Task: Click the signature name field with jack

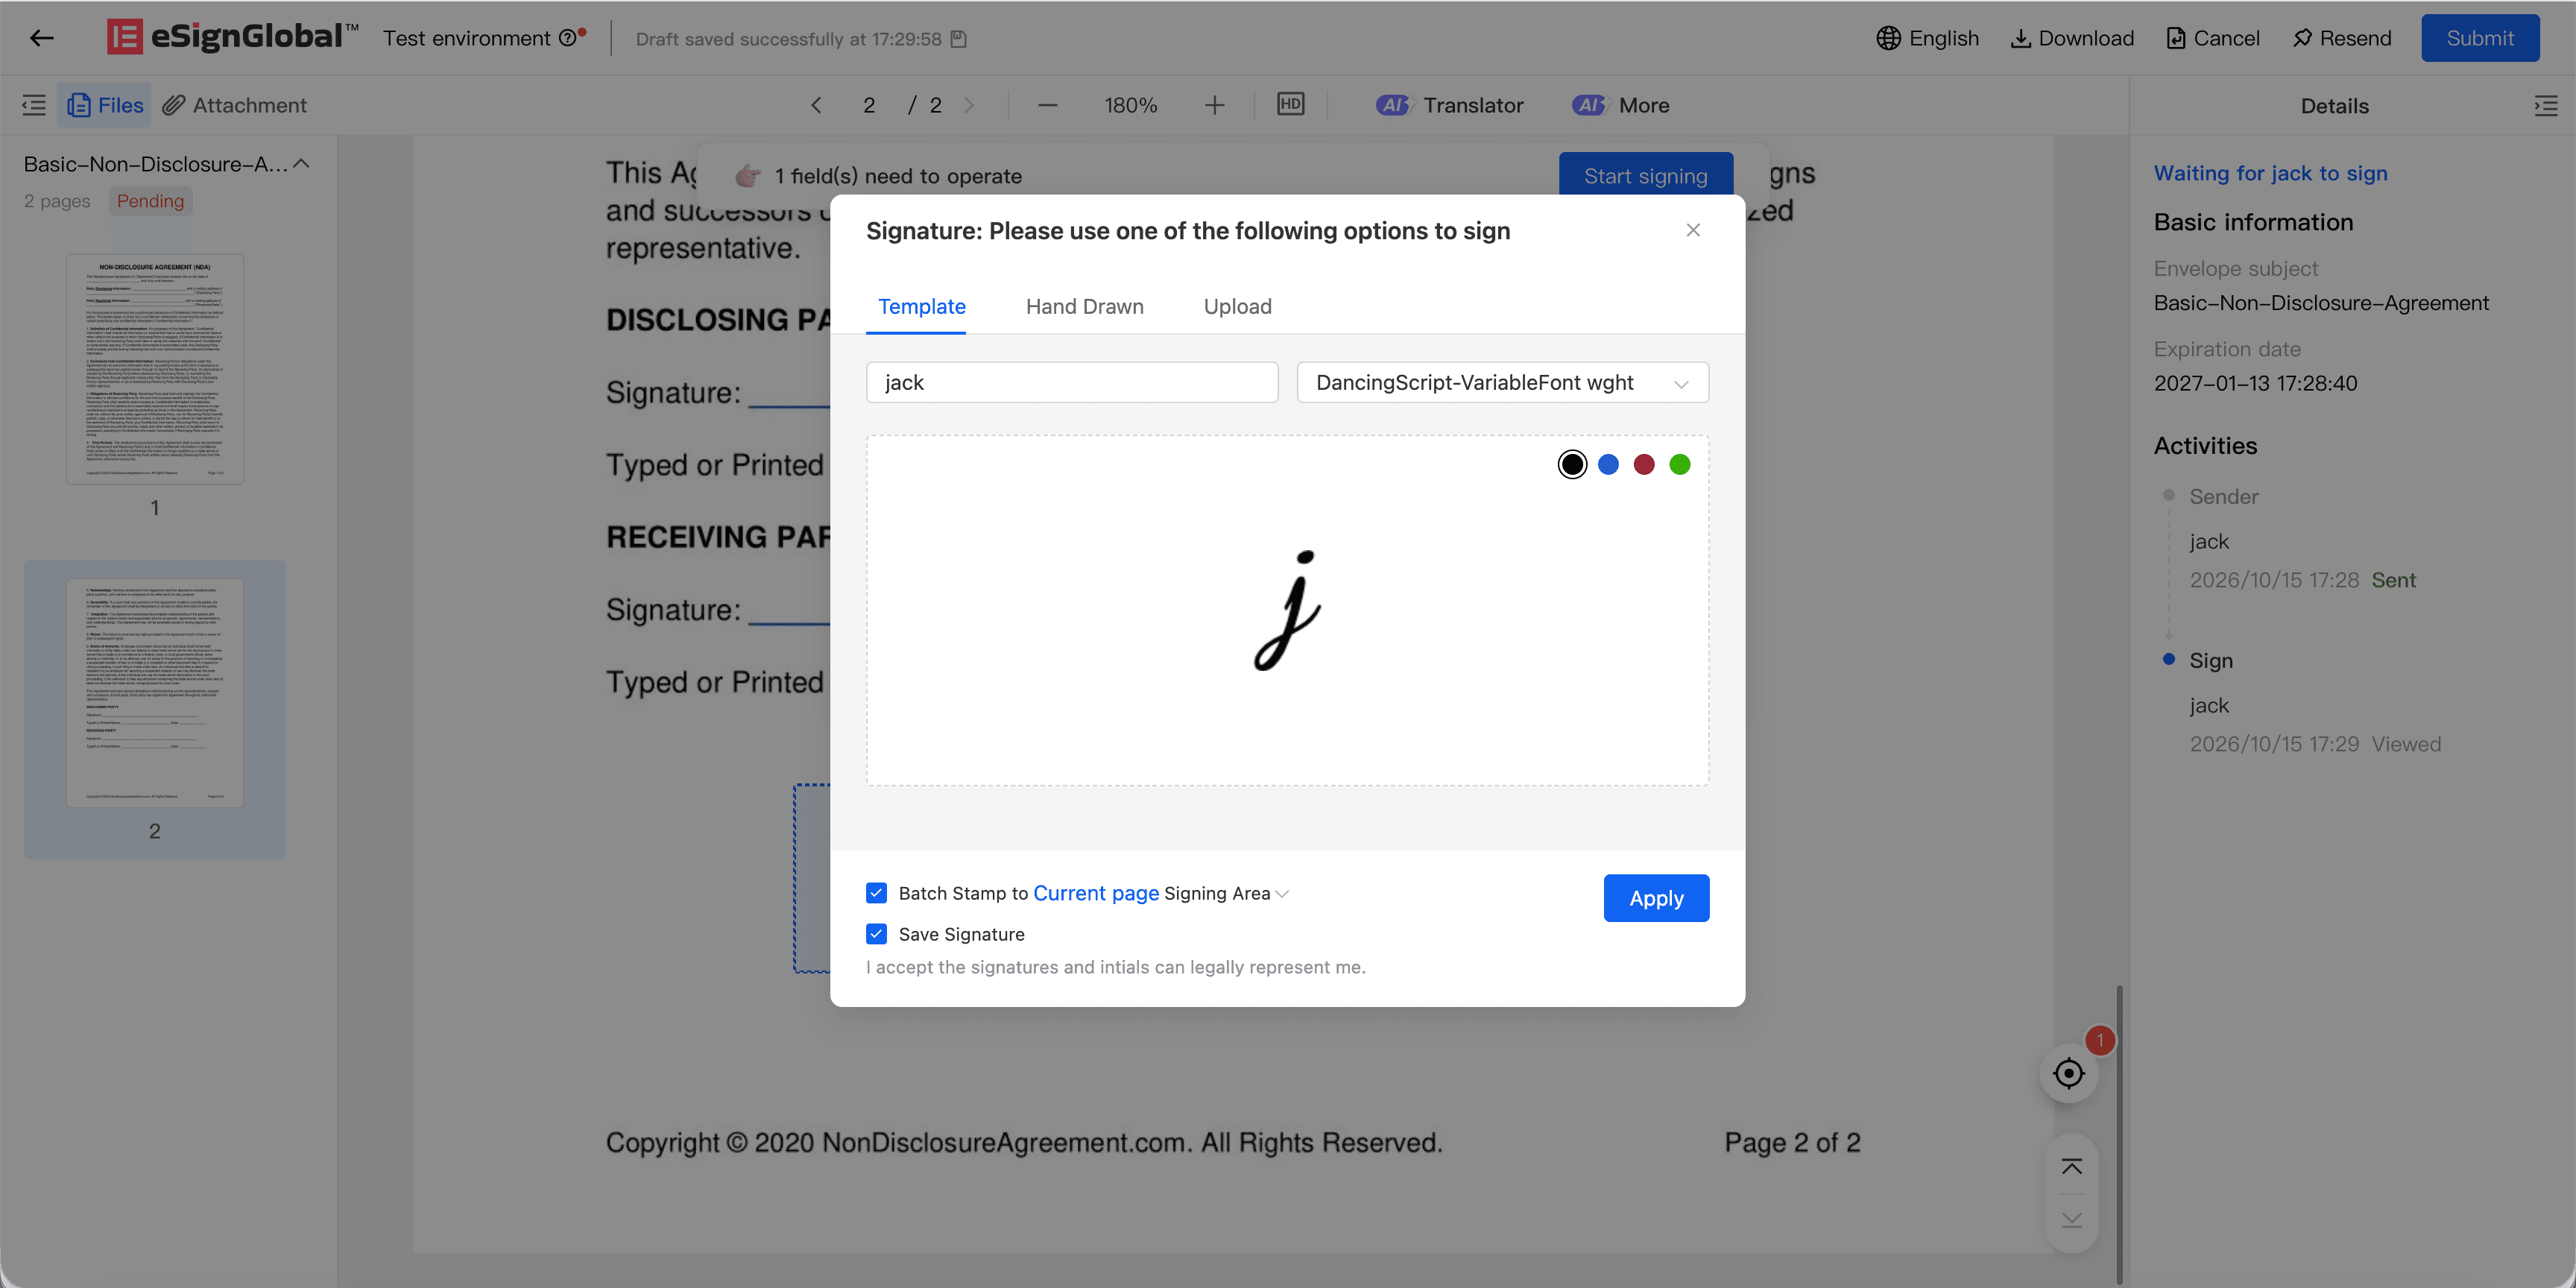Action: point(1072,382)
